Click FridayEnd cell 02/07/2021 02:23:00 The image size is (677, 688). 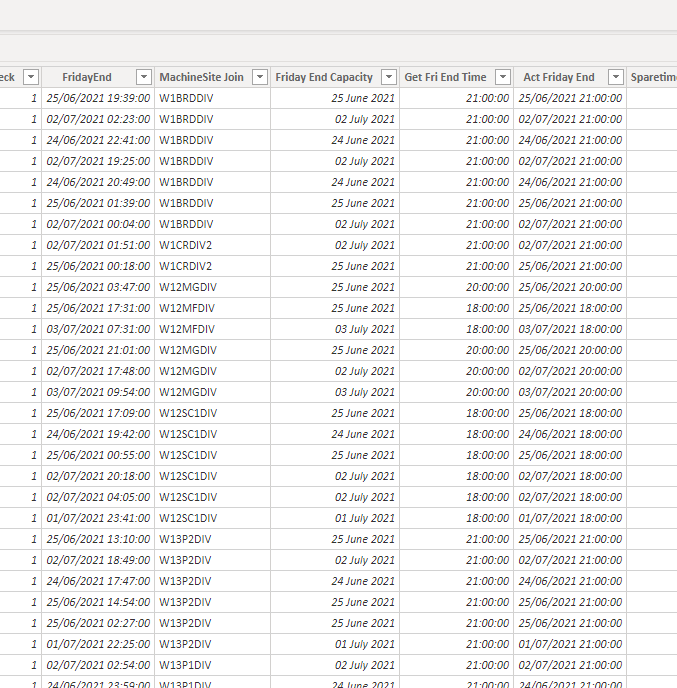point(98,119)
